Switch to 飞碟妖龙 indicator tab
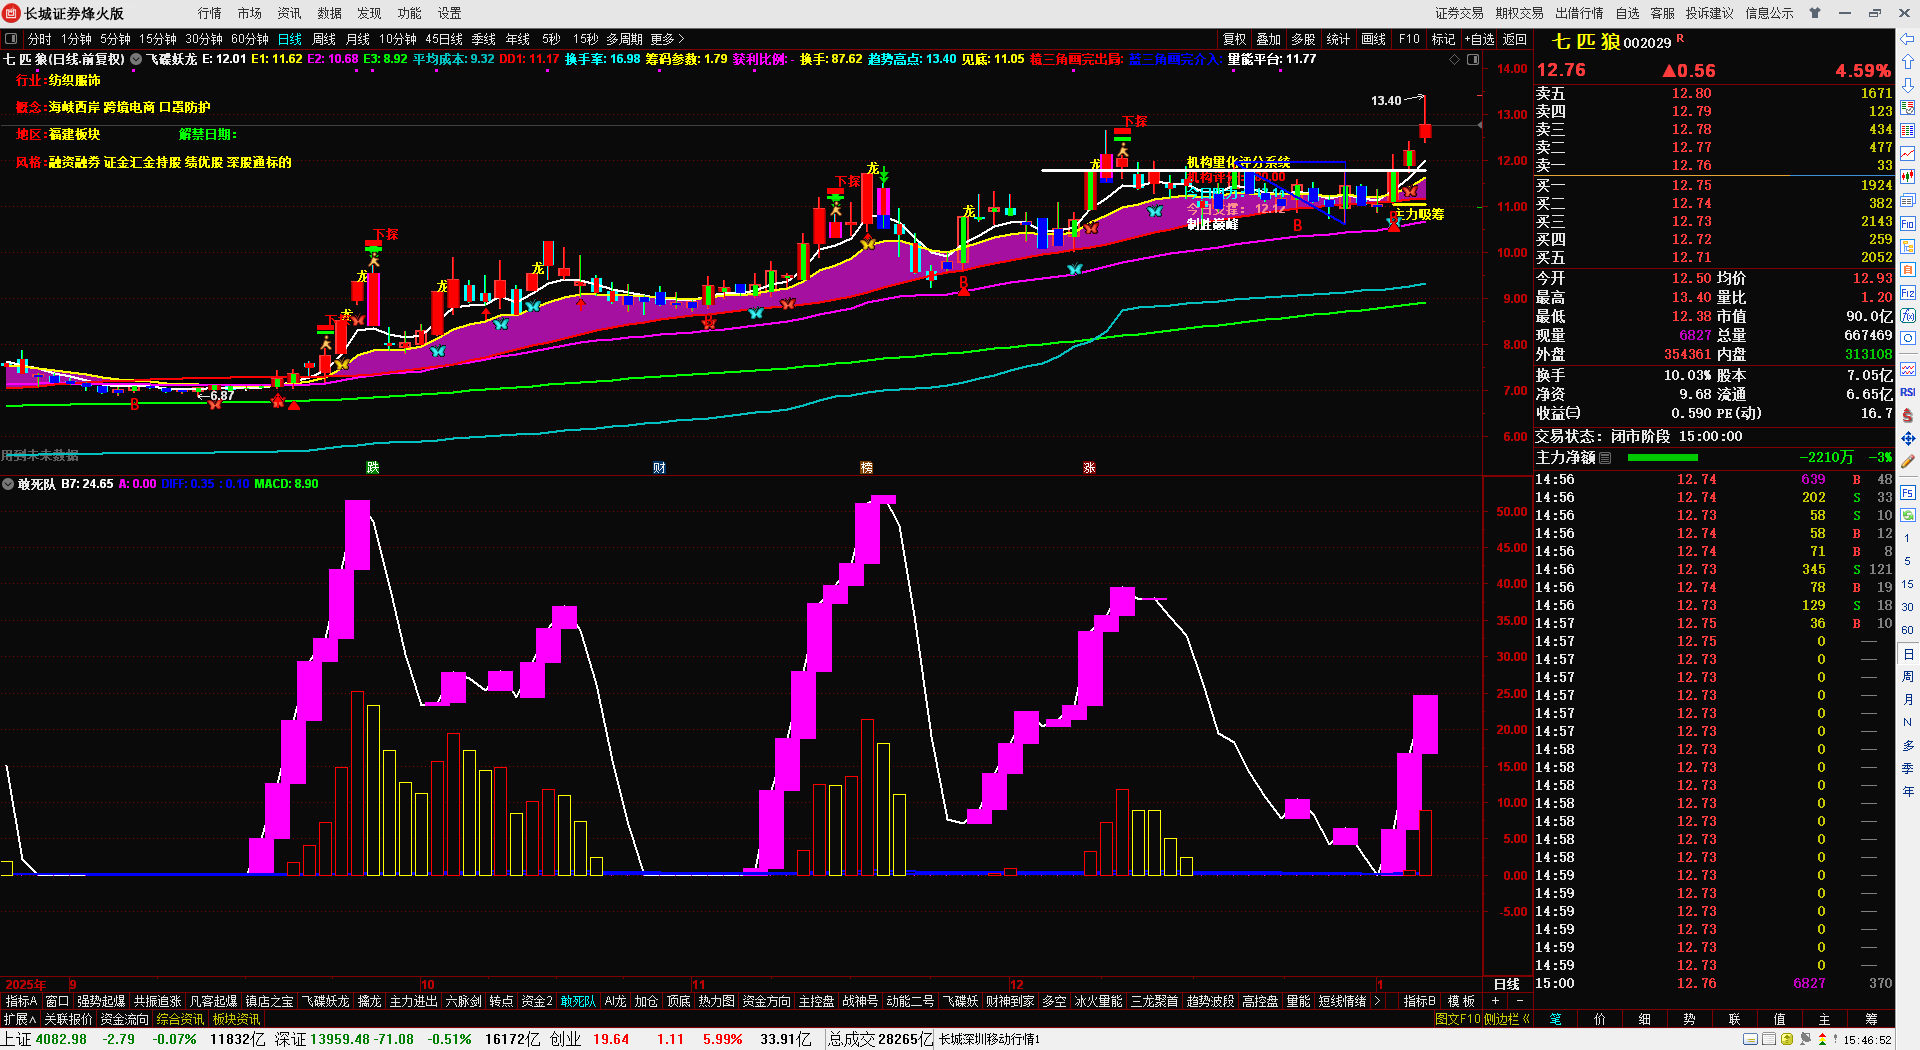 pos(326,1001)
